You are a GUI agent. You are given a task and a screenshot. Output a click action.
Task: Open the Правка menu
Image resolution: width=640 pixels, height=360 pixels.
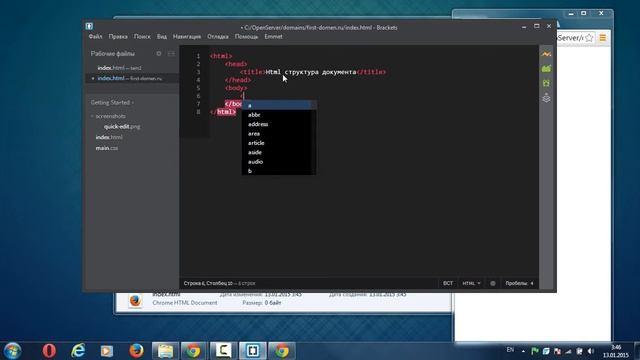(118, 37)
